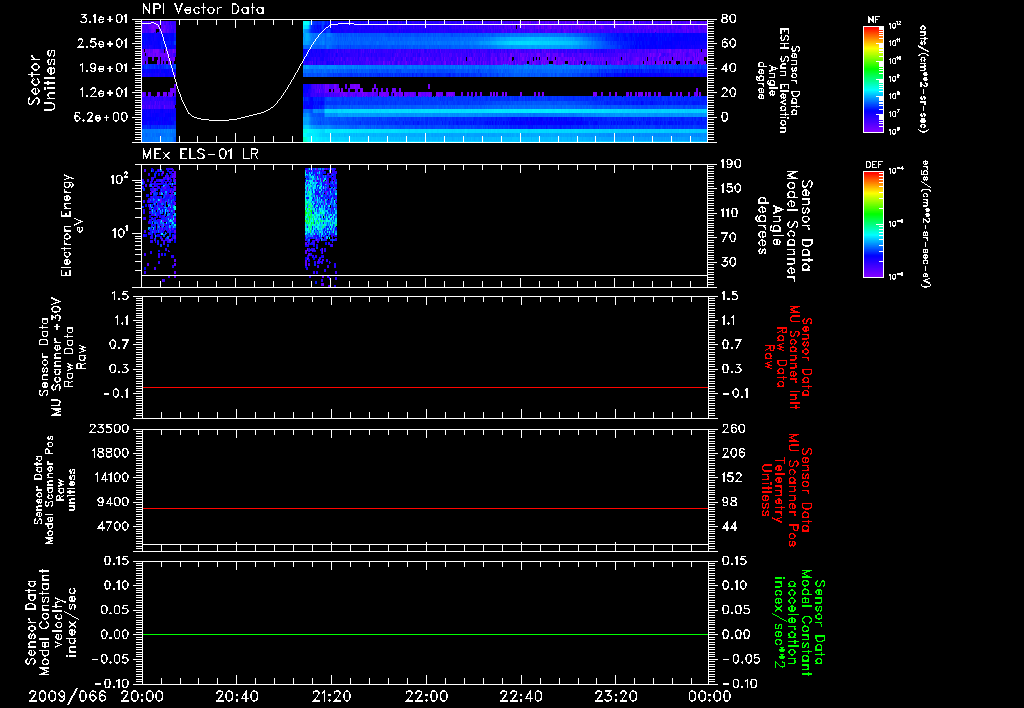Screen dimensions: 1024x708
Task: Click the '9400' scanner position tick value
Action: click(x=112, y=502)
